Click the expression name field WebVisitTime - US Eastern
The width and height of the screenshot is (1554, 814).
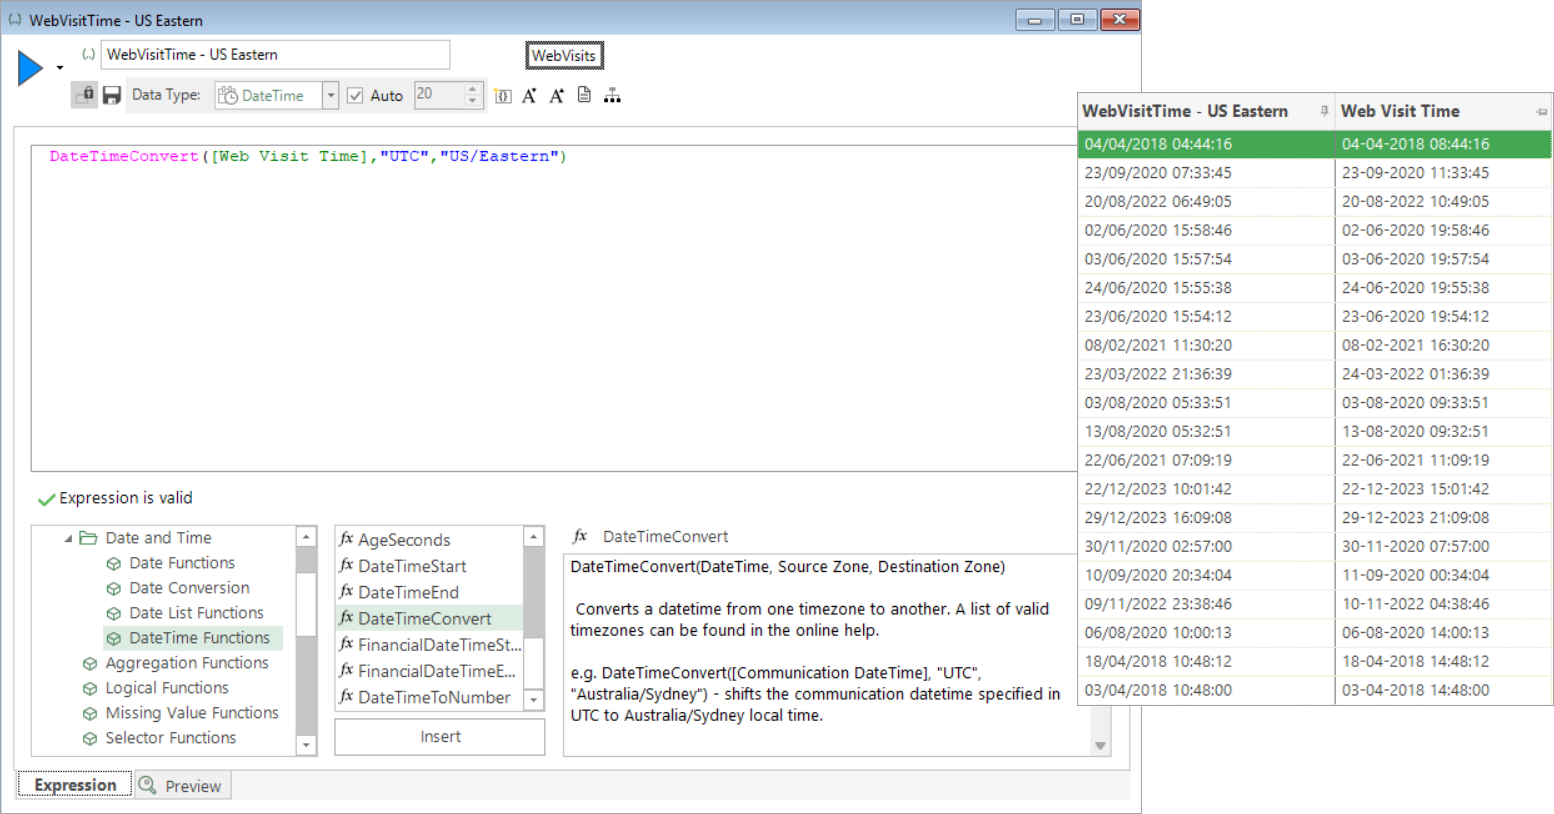pos(275,55)
